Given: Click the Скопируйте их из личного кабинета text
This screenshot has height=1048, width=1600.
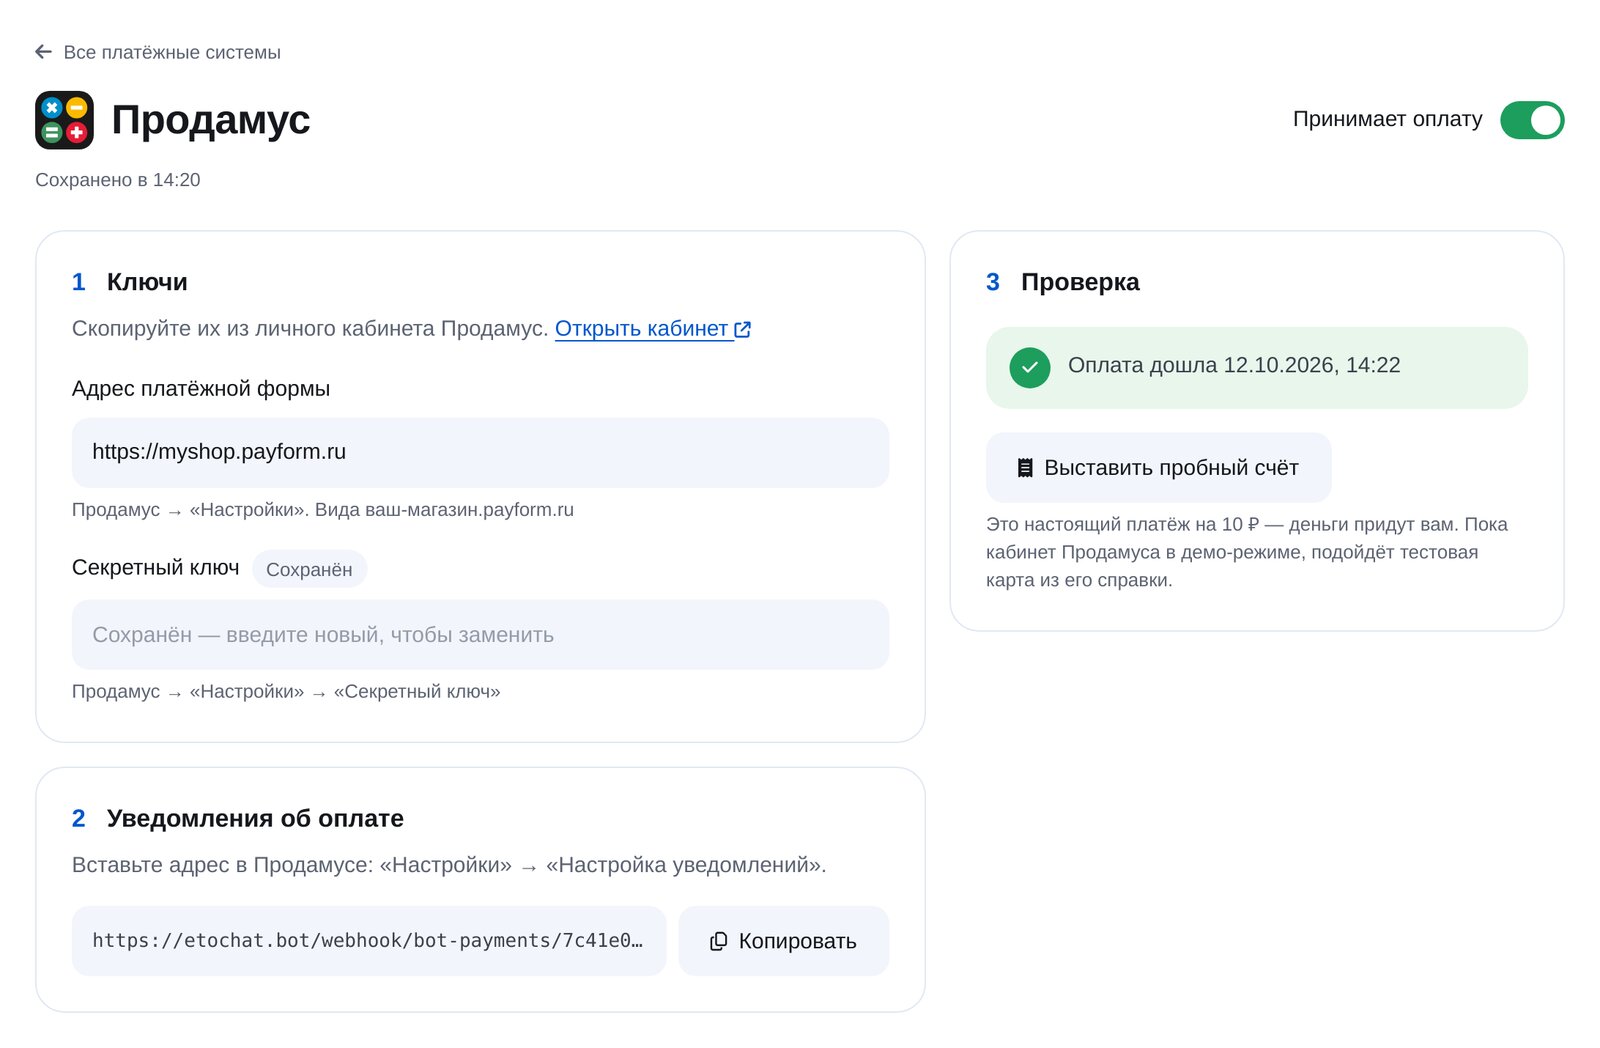Looking at the screenshot, I should [310, 329].
